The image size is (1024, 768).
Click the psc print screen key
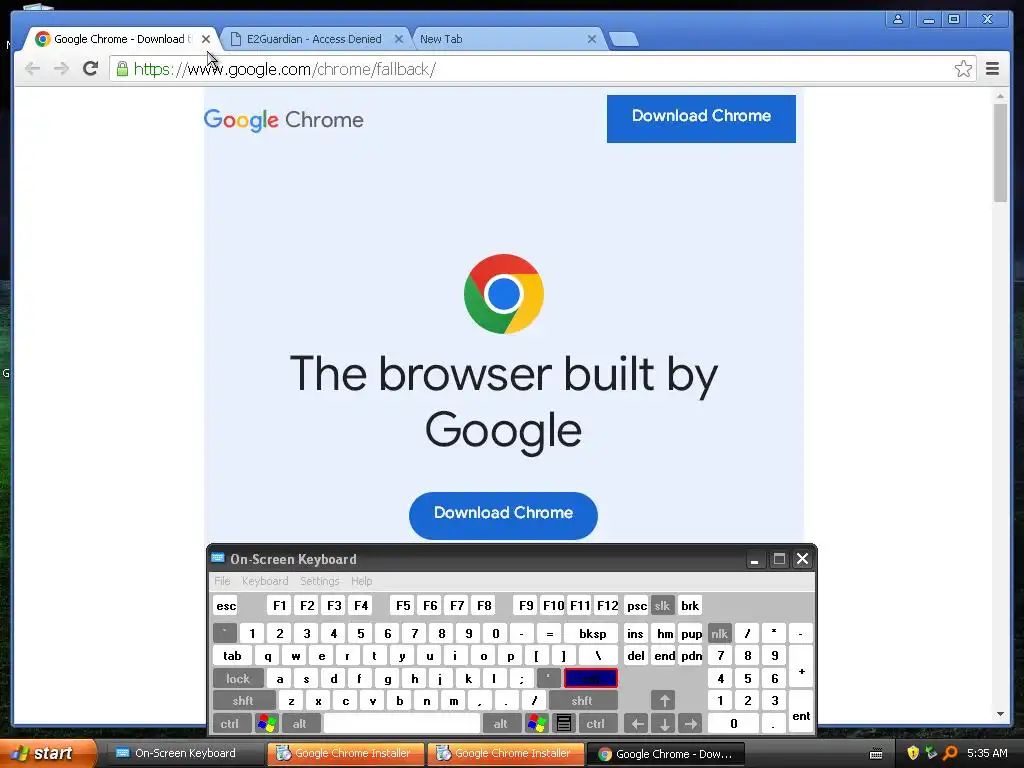click(637, 605)
